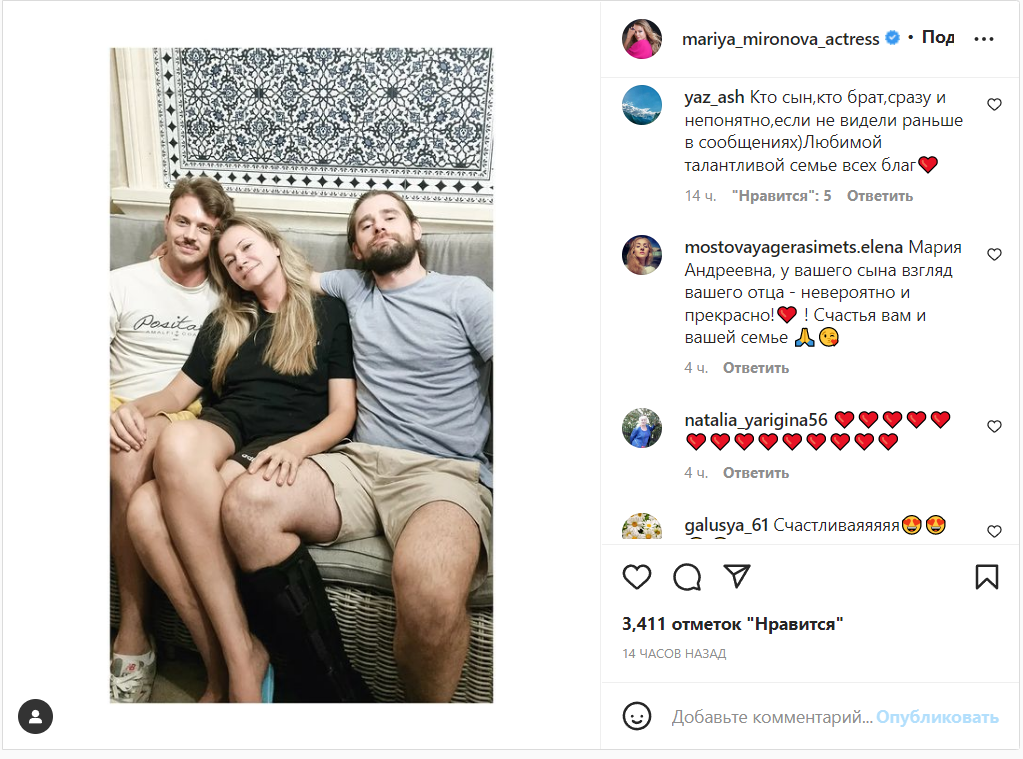Image resolution: width=1023 pixels, height=759 pixels.
Task: View likes on yaz_ash's comment
Action: tap(782, 196)
